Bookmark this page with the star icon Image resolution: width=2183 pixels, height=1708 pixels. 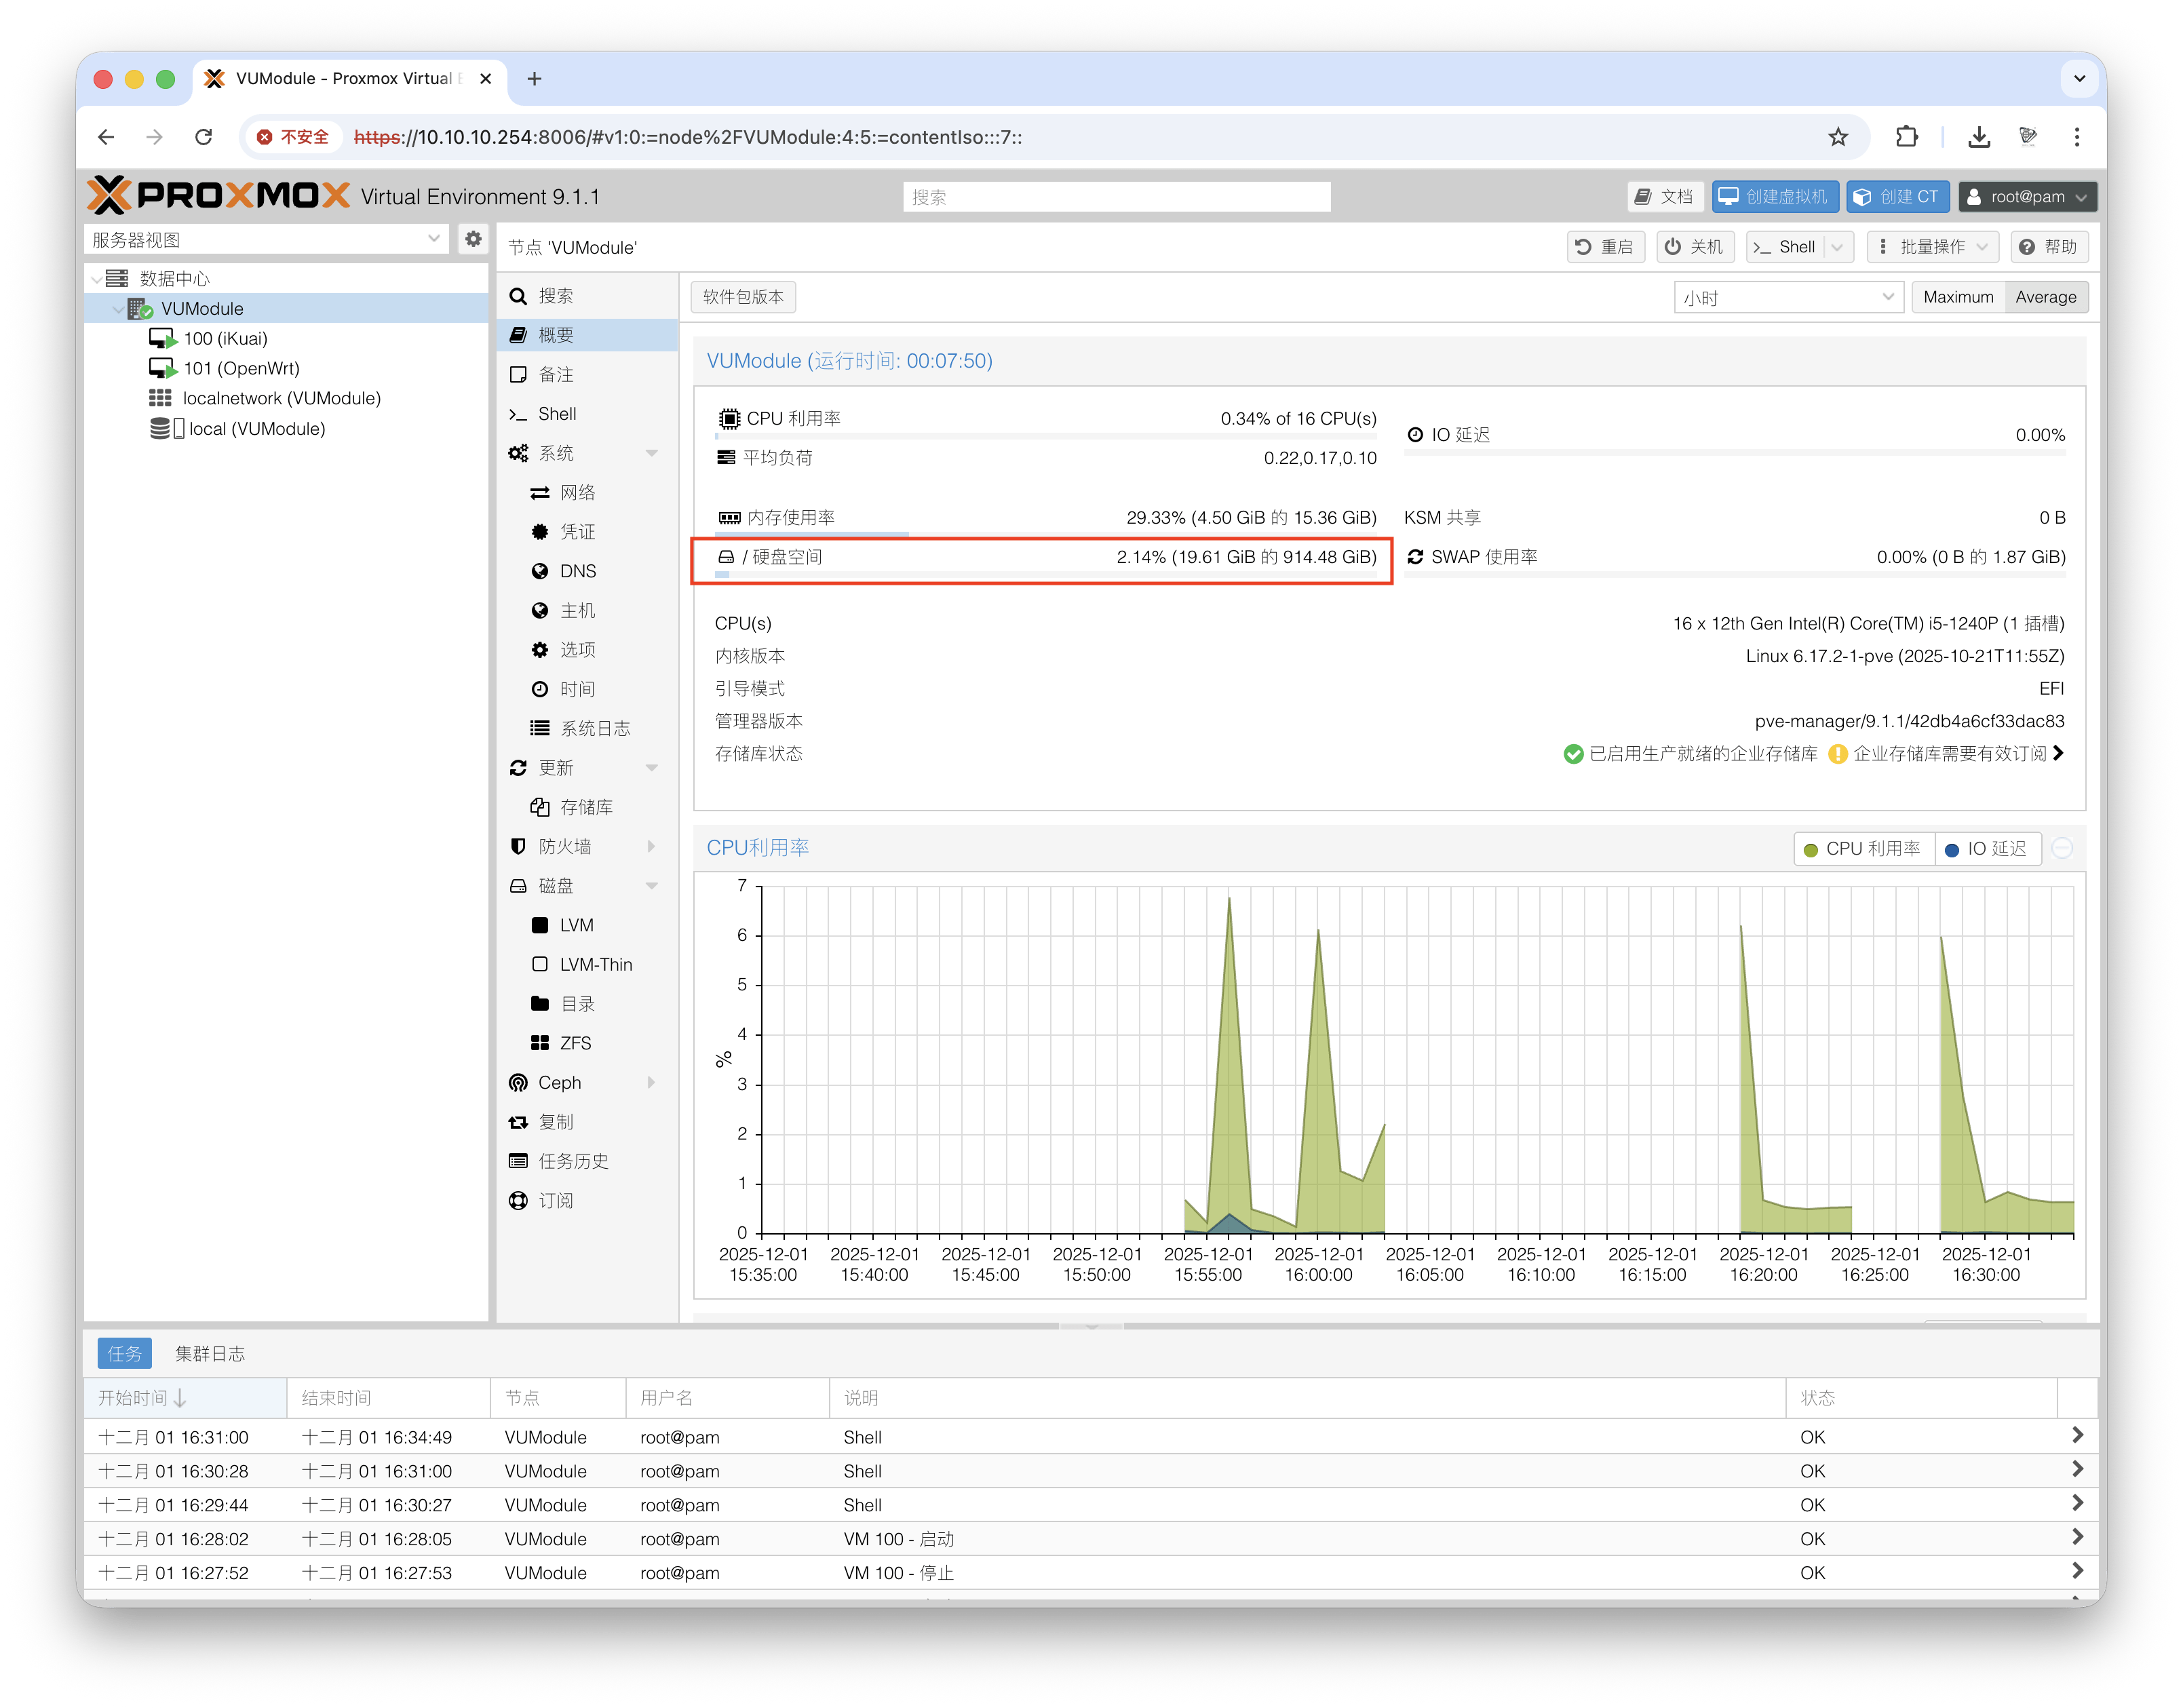tap(1838, 137)
